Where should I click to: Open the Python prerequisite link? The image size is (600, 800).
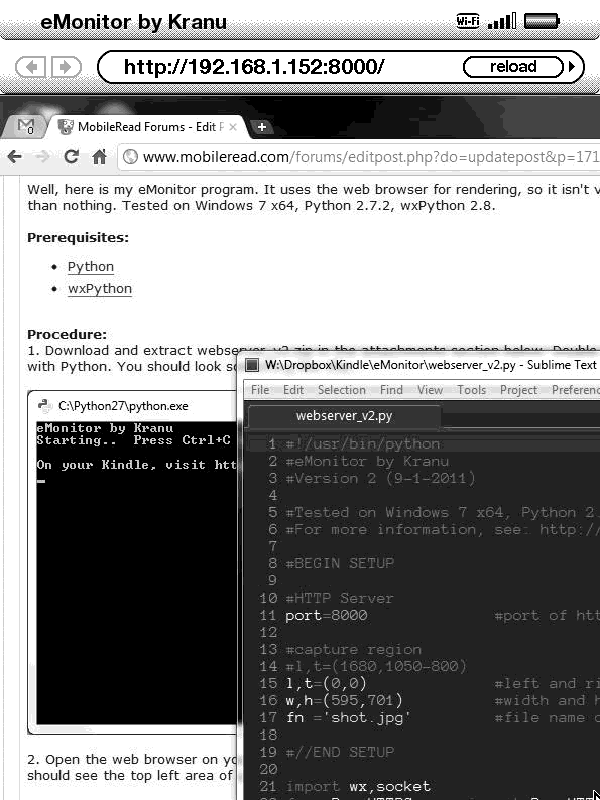pyautogui.click(x=91, y=267)
